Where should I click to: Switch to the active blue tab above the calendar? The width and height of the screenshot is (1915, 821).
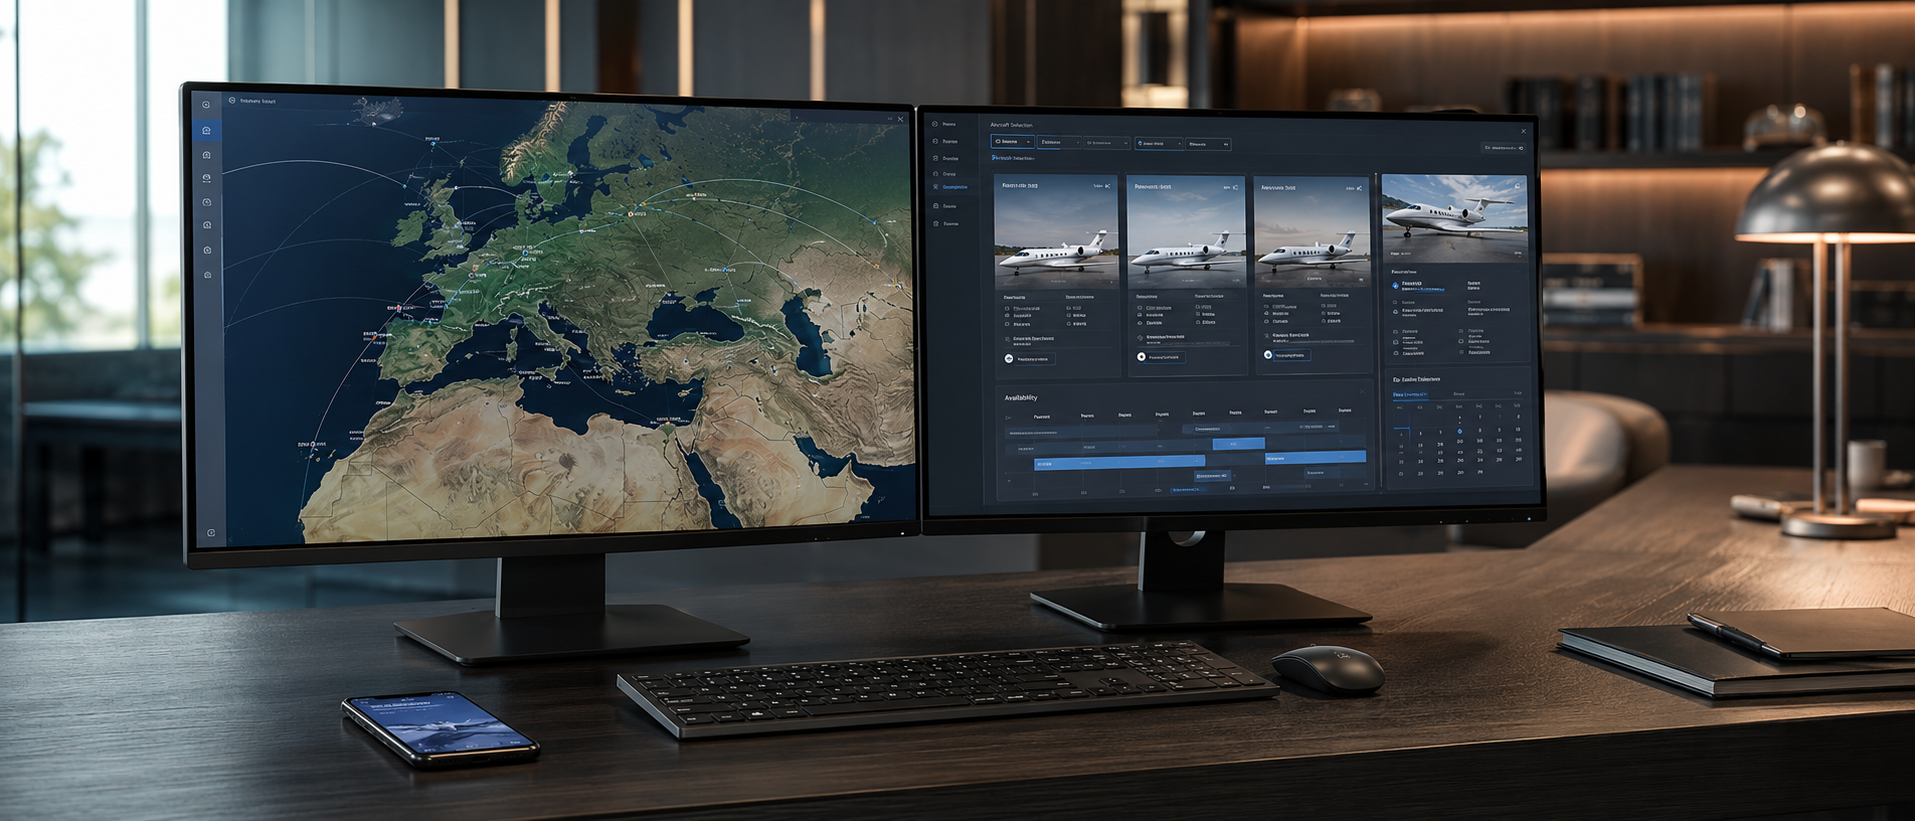[x=1411, y=395]
